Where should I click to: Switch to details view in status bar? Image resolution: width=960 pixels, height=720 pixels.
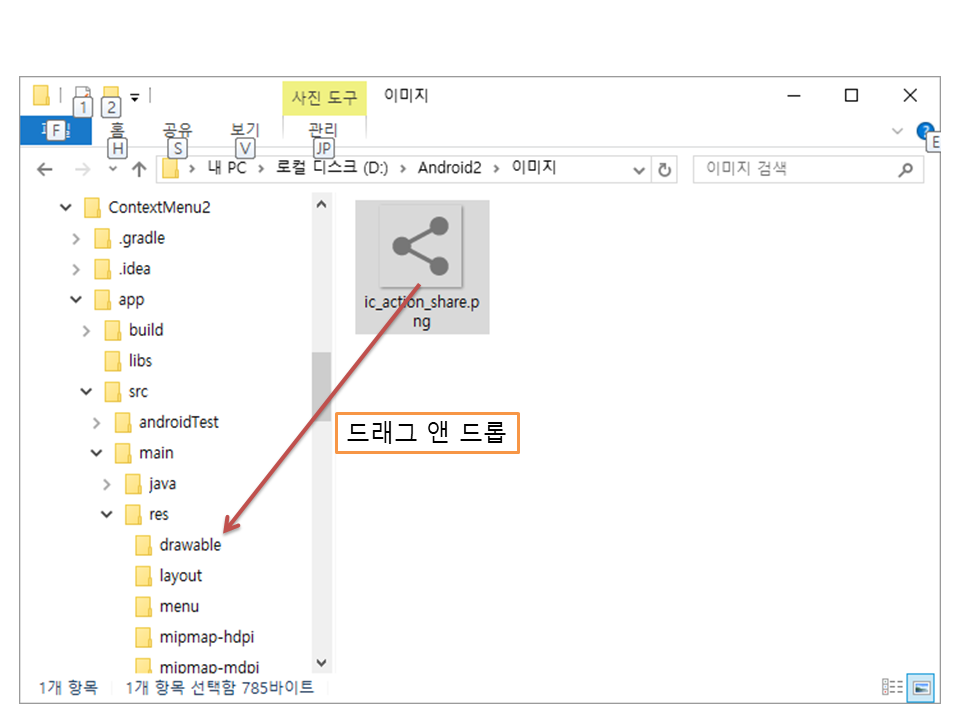[x=892, y=687]
